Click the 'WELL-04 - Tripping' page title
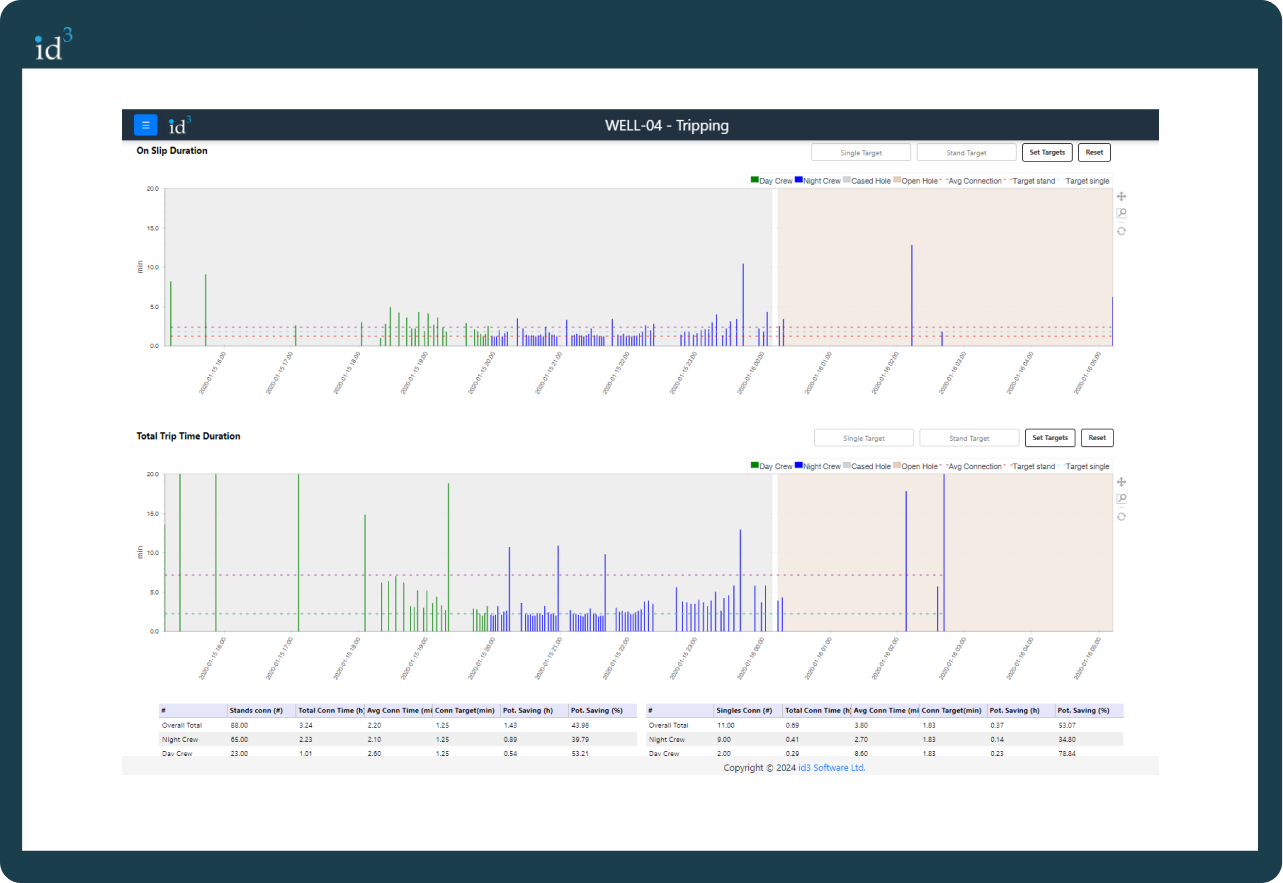Viewport: 1283px width, 883px height. click(667, 125)
